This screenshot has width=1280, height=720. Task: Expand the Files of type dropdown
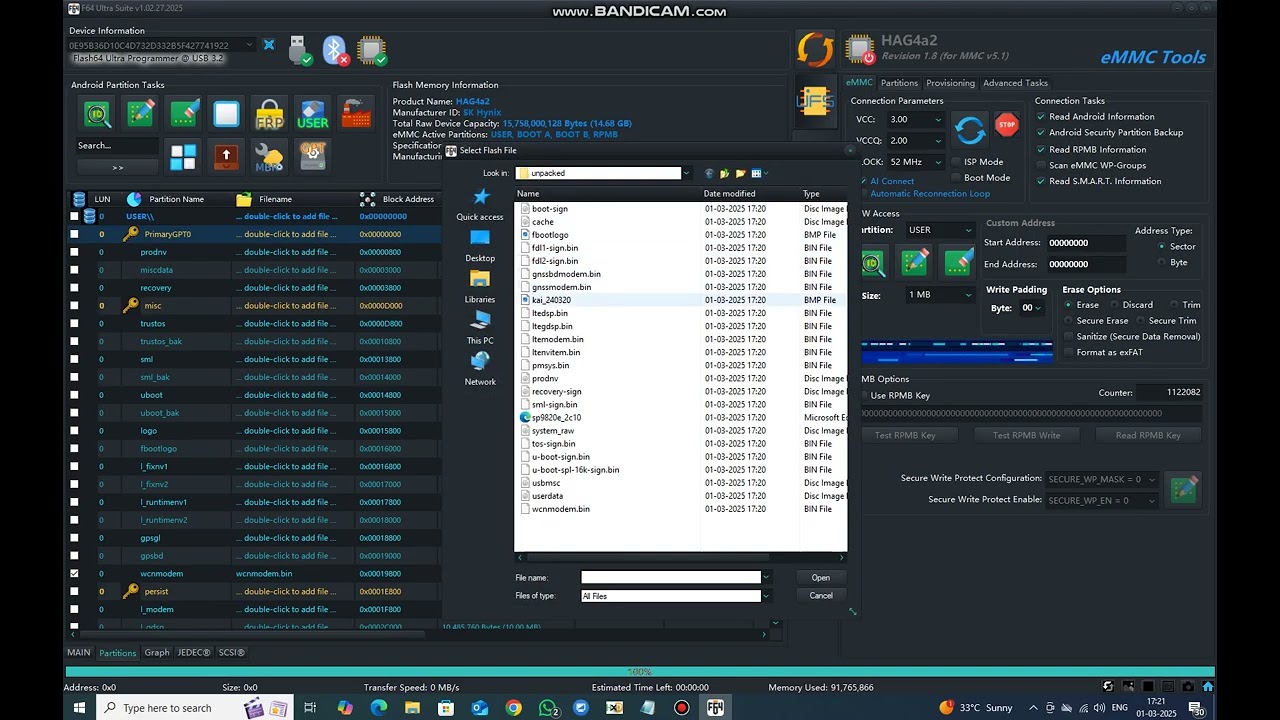pyautogui.click(x=766, y=596)
